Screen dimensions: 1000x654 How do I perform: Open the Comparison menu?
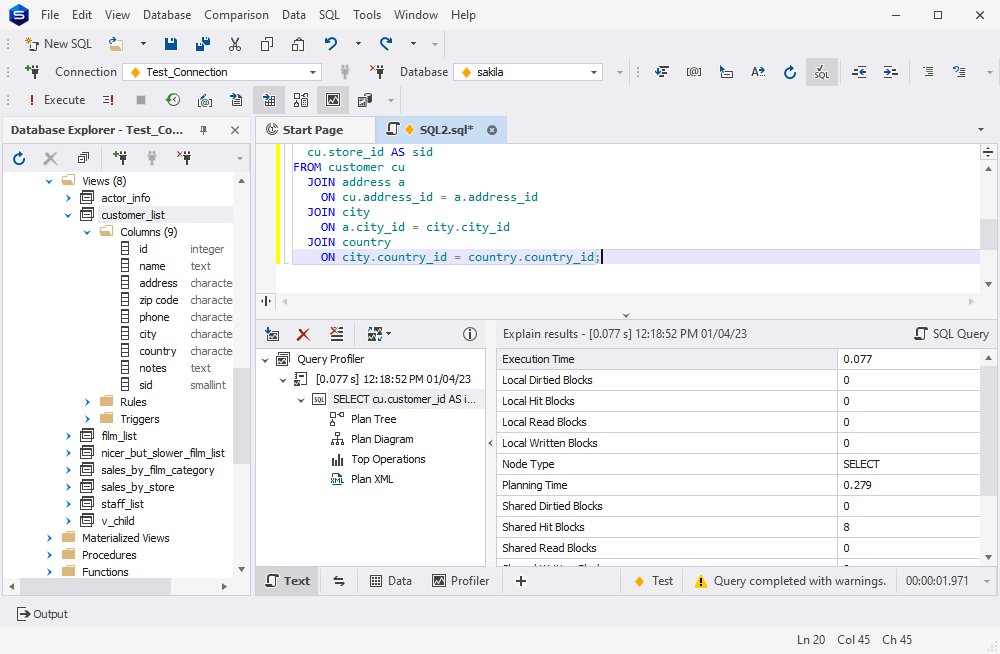[x=236, y=14]
